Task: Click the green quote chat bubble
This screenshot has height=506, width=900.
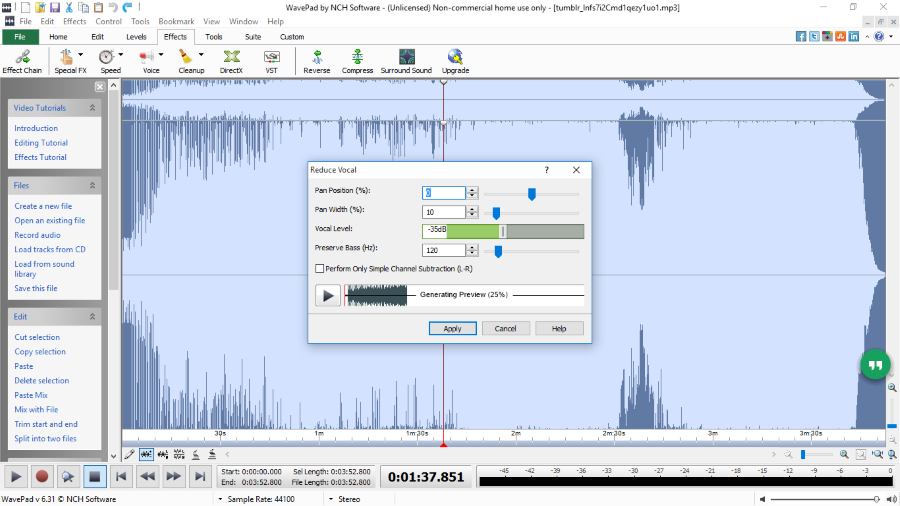Action: tap(875, 364)
